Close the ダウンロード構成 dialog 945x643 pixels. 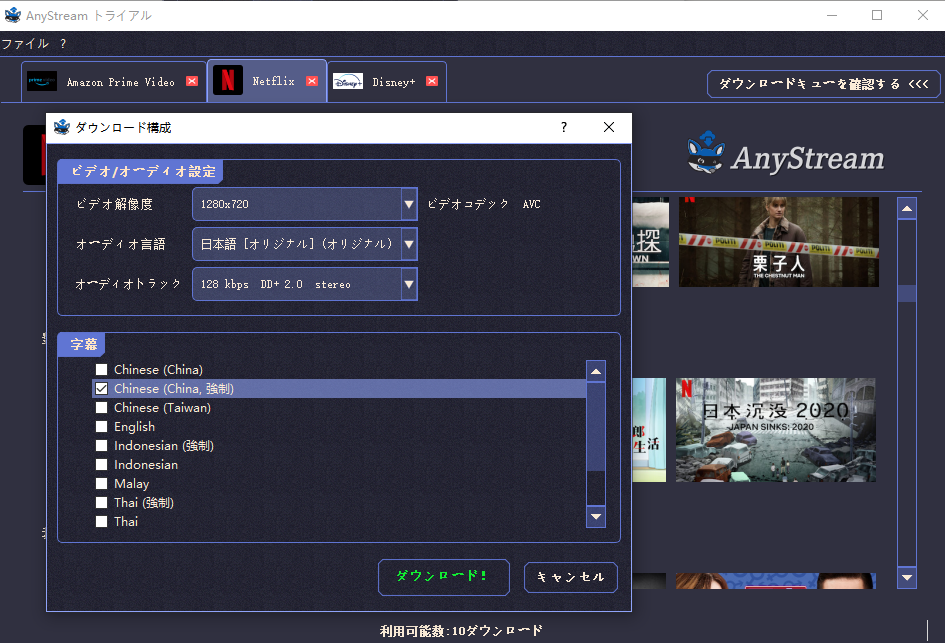pos(609,127)
